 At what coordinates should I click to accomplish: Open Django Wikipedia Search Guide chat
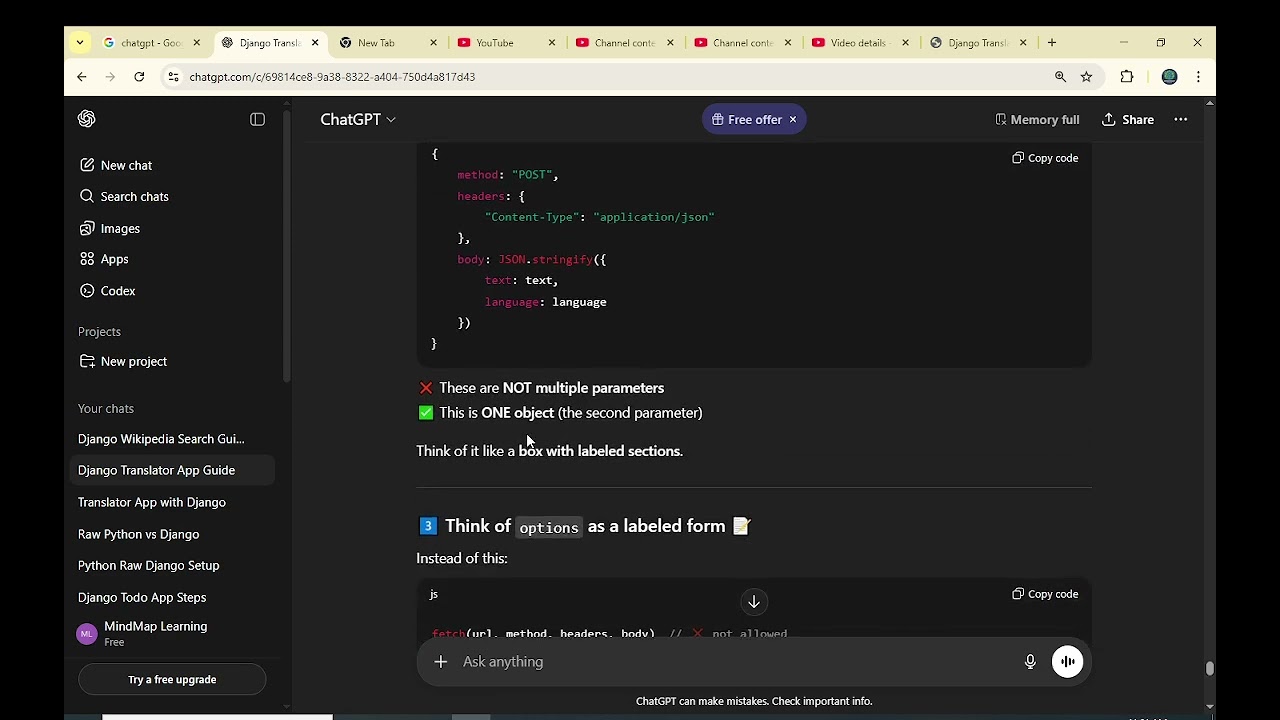click(161, 439)
